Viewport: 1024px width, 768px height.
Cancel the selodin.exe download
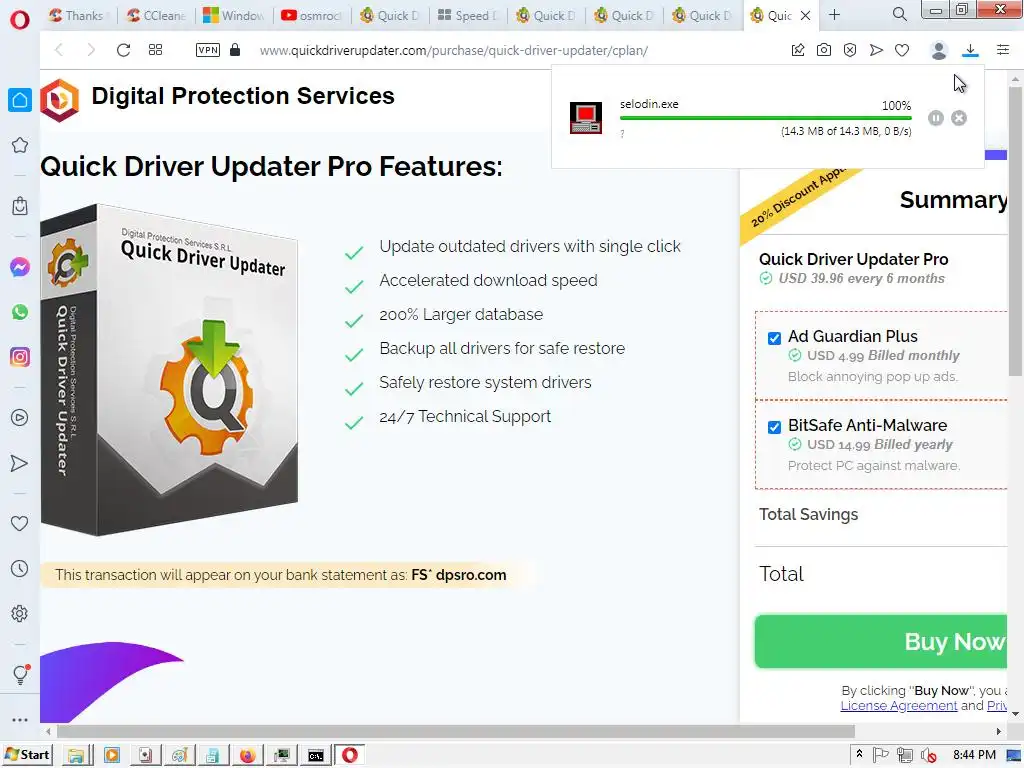point(959,118)
